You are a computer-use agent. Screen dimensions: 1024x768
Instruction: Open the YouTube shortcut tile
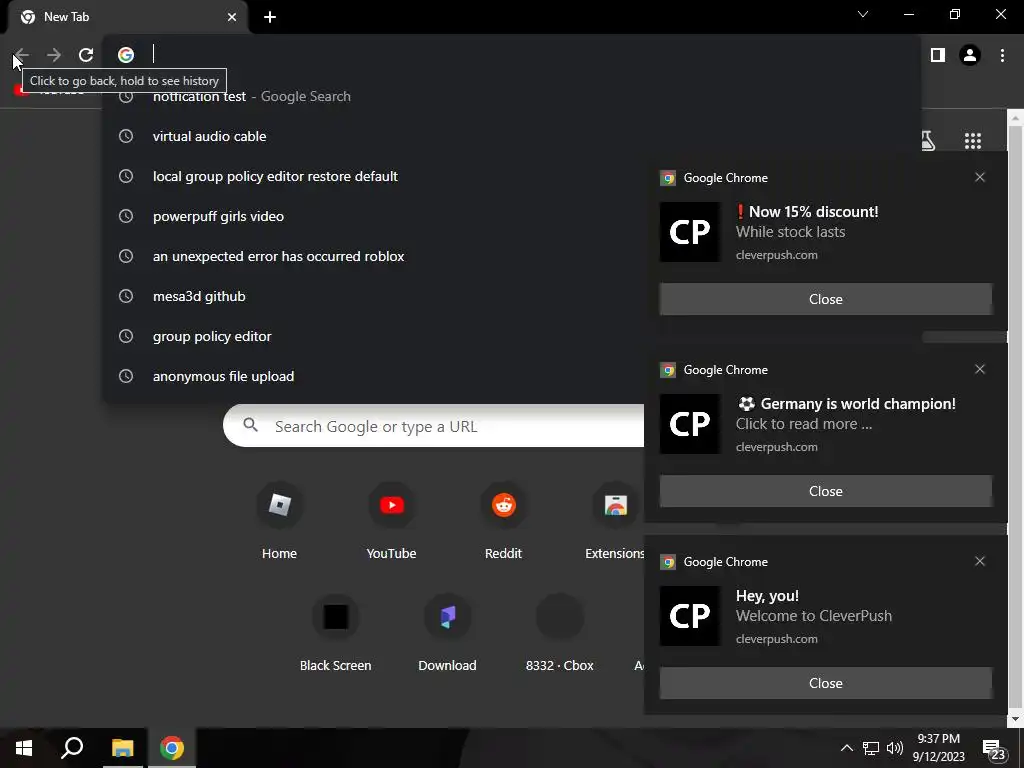(x=392, y=521)
